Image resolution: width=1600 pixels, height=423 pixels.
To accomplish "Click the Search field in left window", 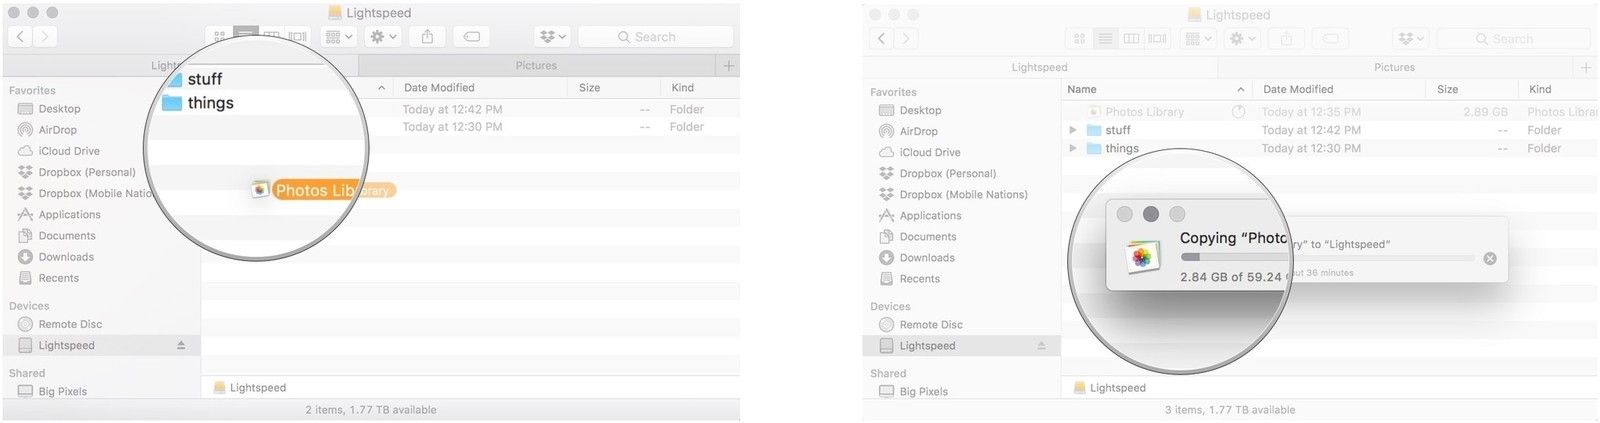I will click(655, 37).
